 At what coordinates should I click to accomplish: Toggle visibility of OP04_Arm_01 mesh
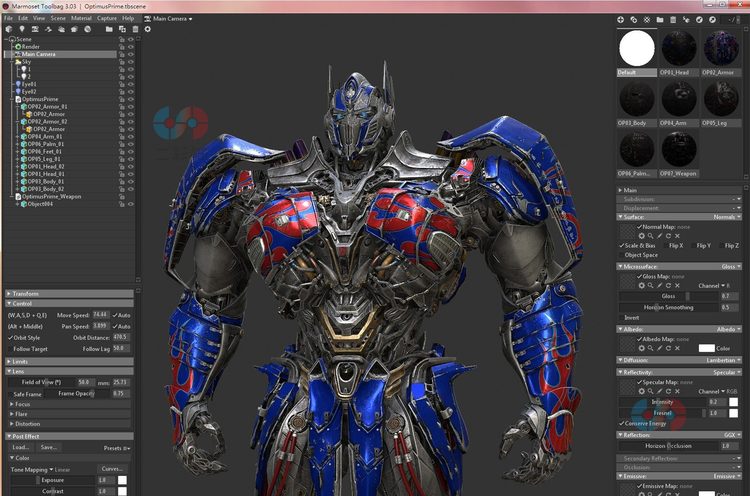131,137
